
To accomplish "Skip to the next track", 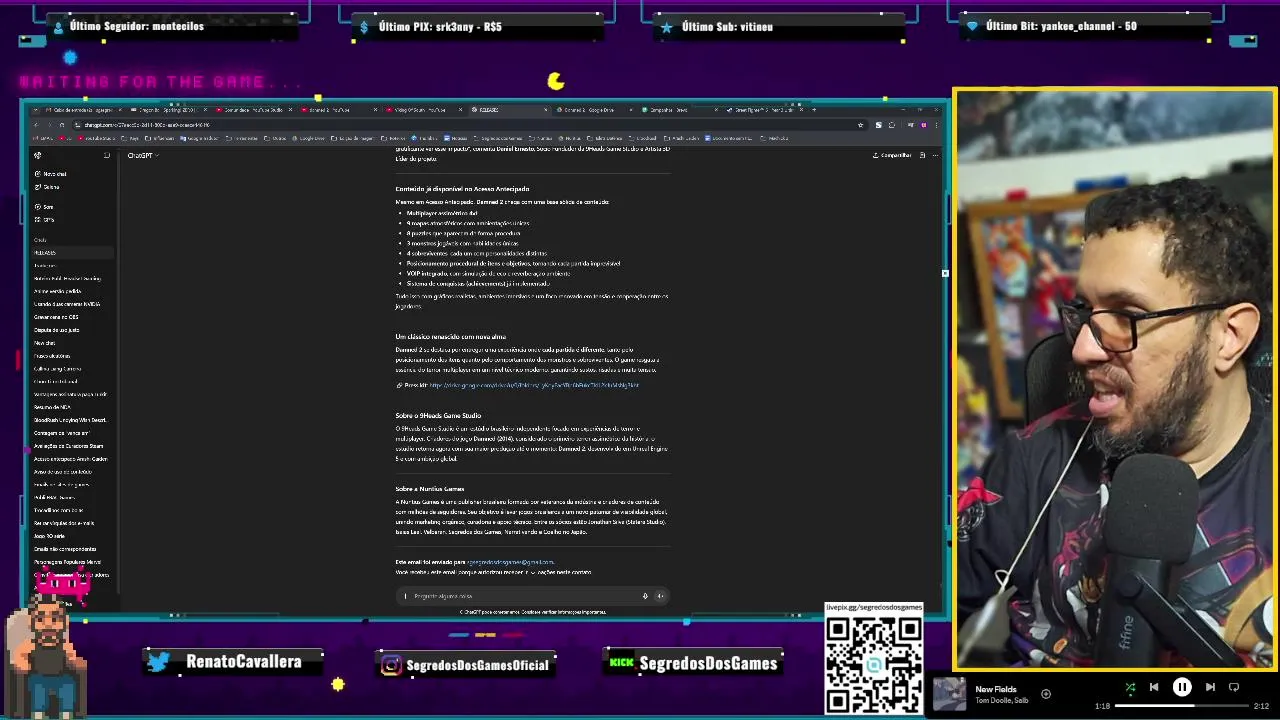I will [1210, 687].
